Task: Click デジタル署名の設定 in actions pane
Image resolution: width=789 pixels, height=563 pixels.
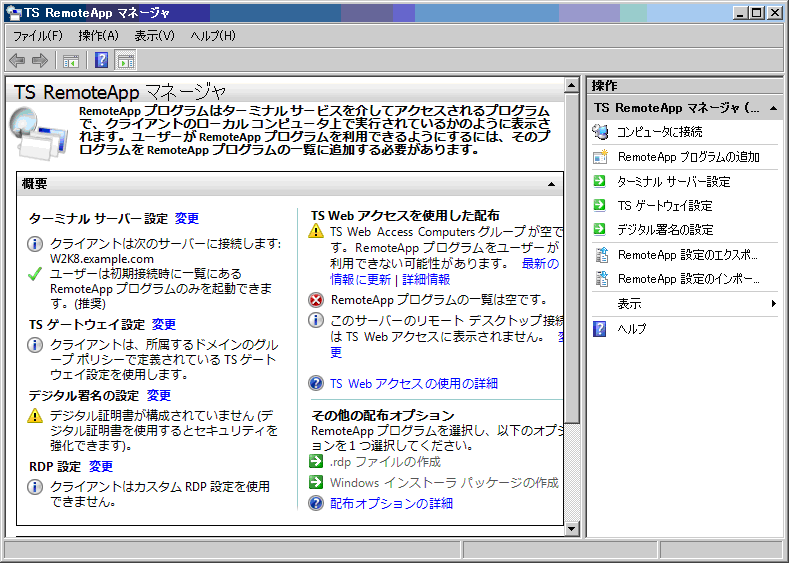Action: (665, 230)
